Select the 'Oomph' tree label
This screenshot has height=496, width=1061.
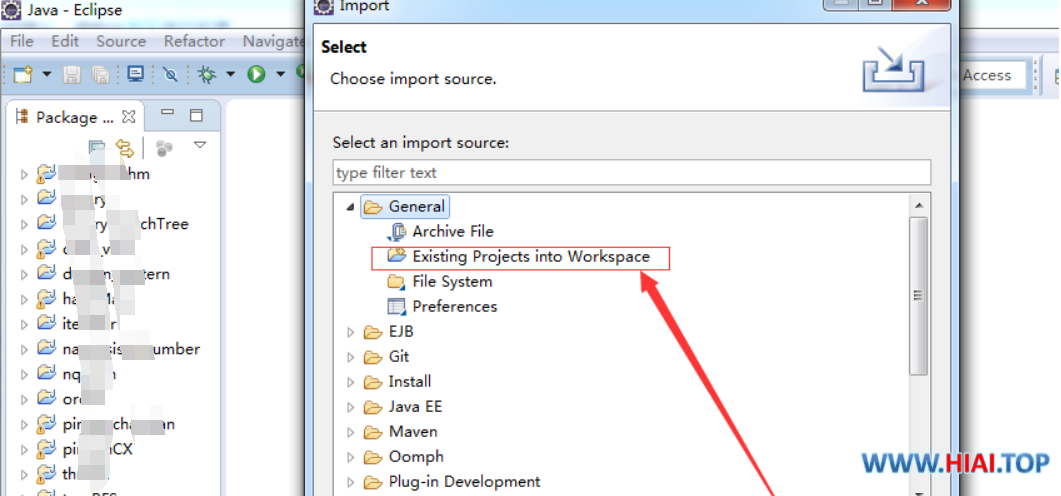pos(416,457)
